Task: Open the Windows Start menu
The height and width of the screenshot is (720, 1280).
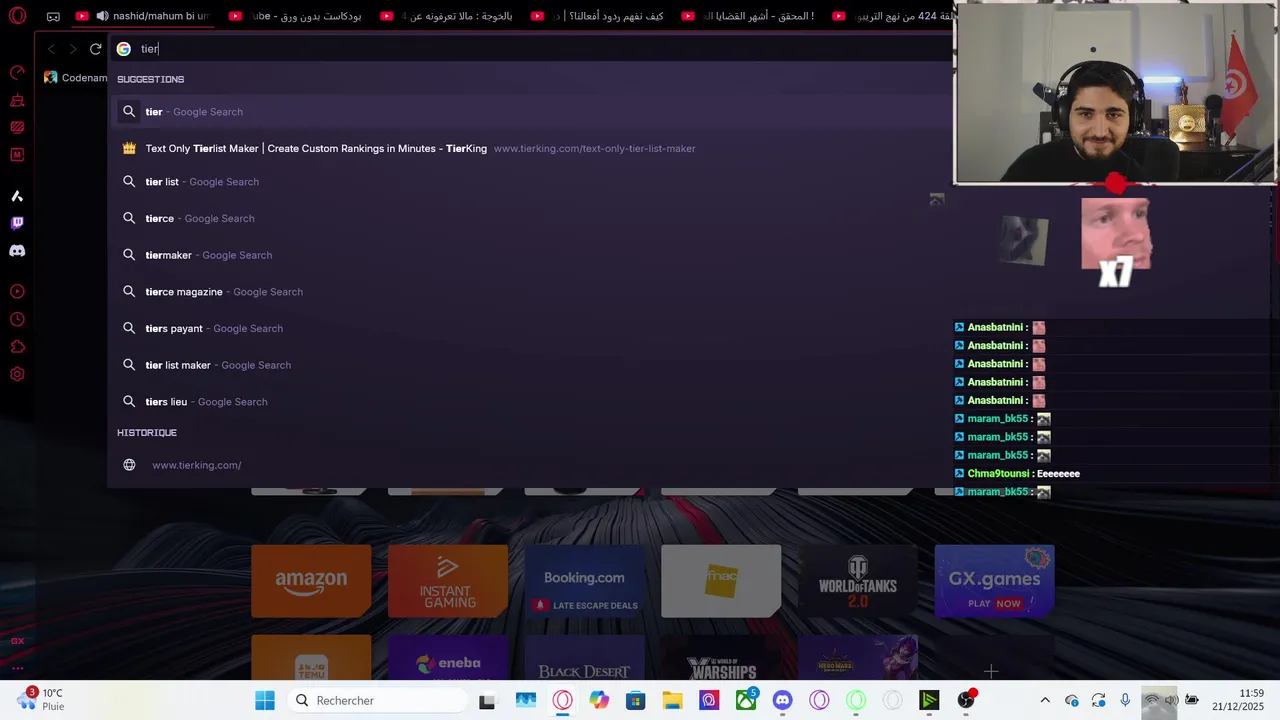Action: point(265,701)
